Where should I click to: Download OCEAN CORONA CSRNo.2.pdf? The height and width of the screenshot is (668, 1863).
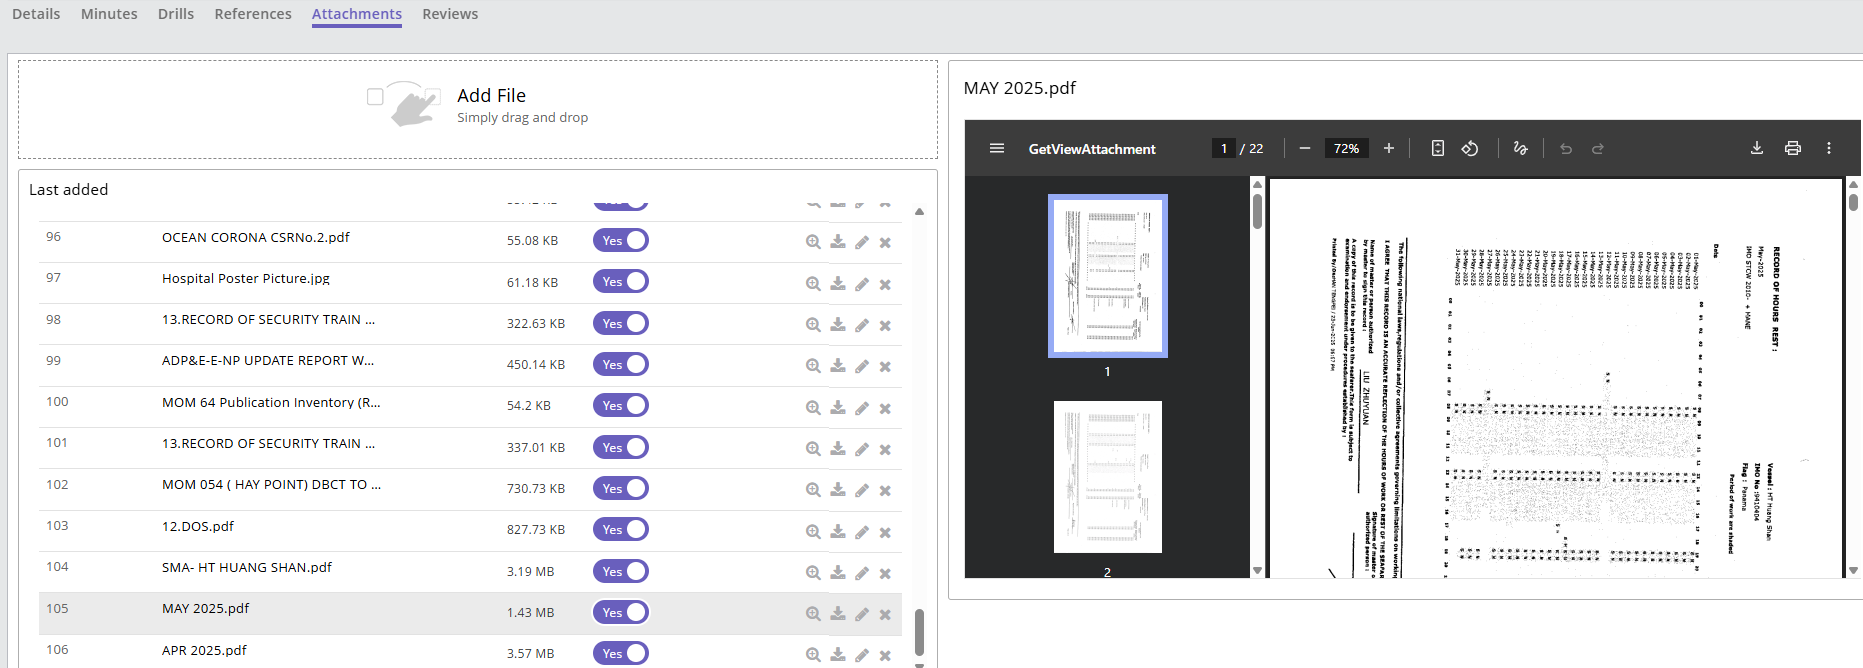point(838,242)
